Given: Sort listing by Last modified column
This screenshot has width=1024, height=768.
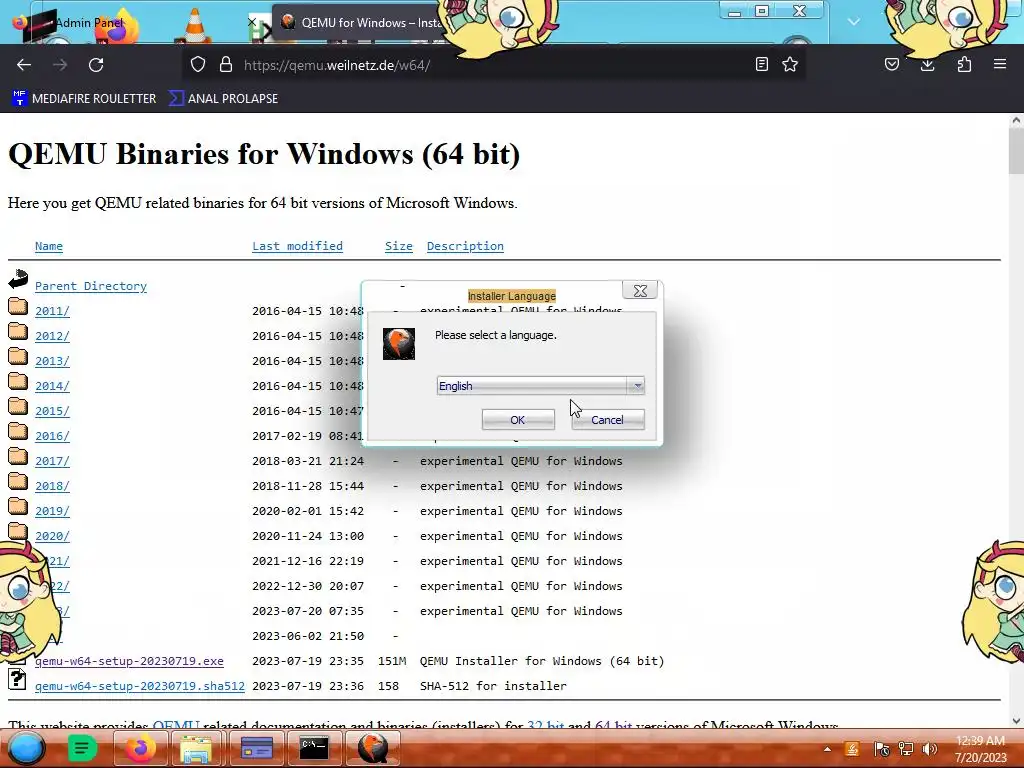Looking at the screenshot, I should 297,246.
